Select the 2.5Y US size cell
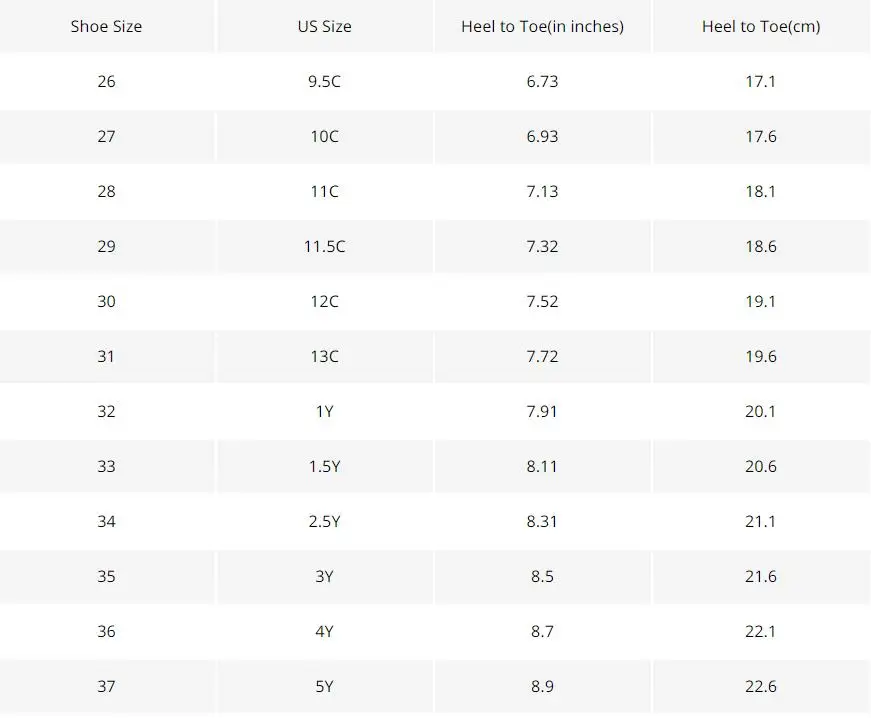The width and height of the screenshot is (871, 718). [x=324, y=521]
